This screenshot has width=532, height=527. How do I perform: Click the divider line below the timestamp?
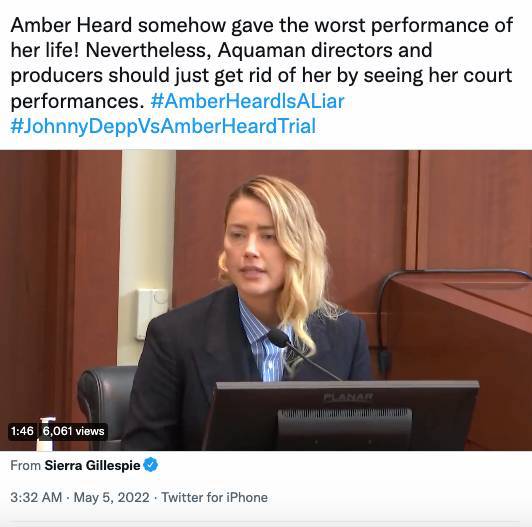[266, 523]
